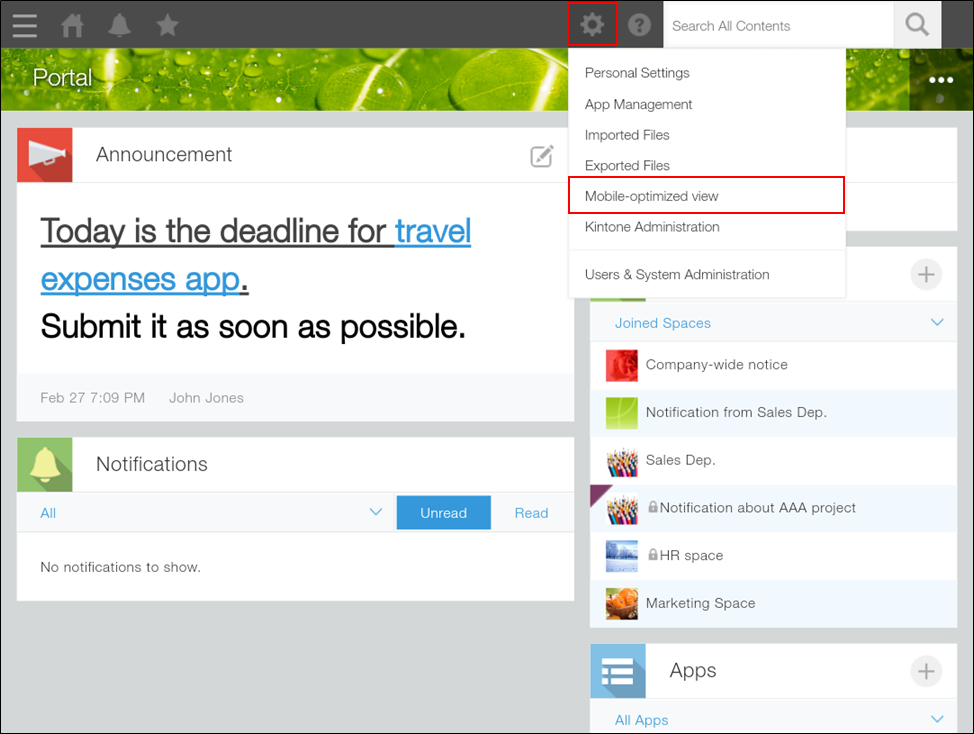The height and width of the screenshot is (734, 974).
Task: Create a space with the plus icon
Action: pyautogui.click(x=926, y=274)
